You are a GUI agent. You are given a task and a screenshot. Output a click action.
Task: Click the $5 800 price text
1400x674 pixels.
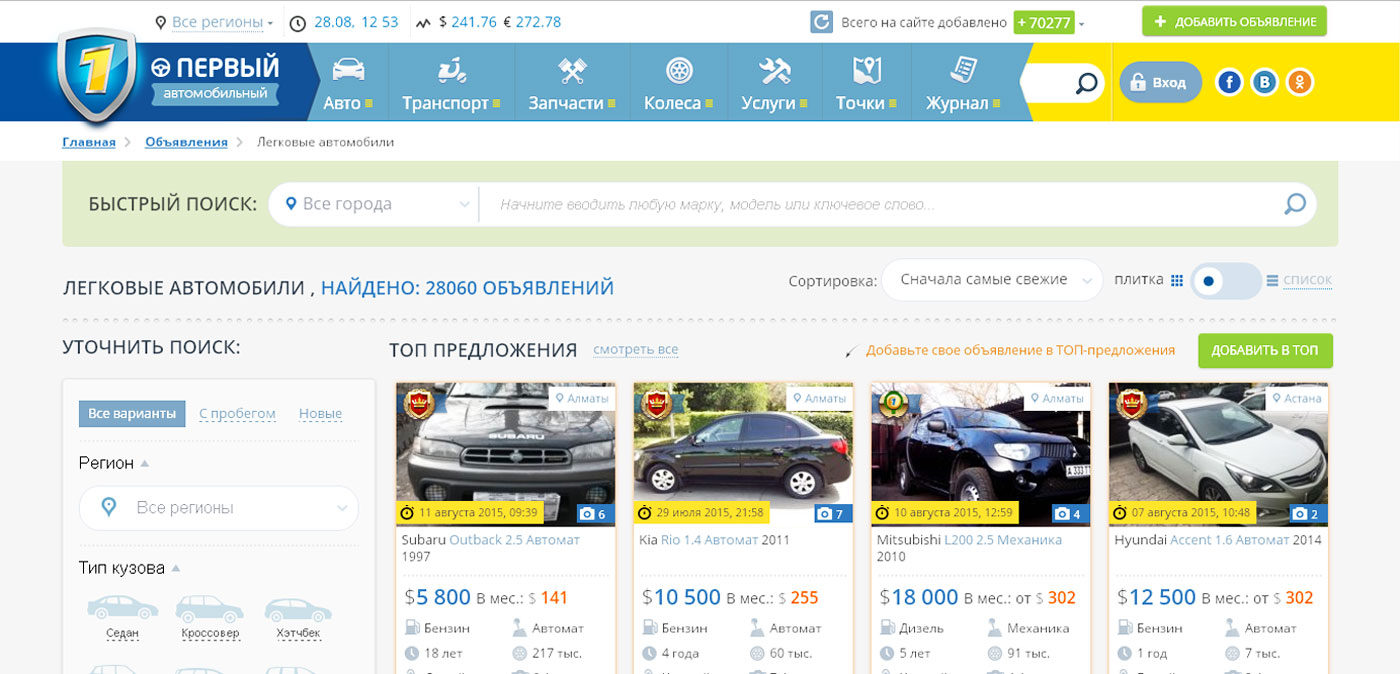tap(438, 597)
